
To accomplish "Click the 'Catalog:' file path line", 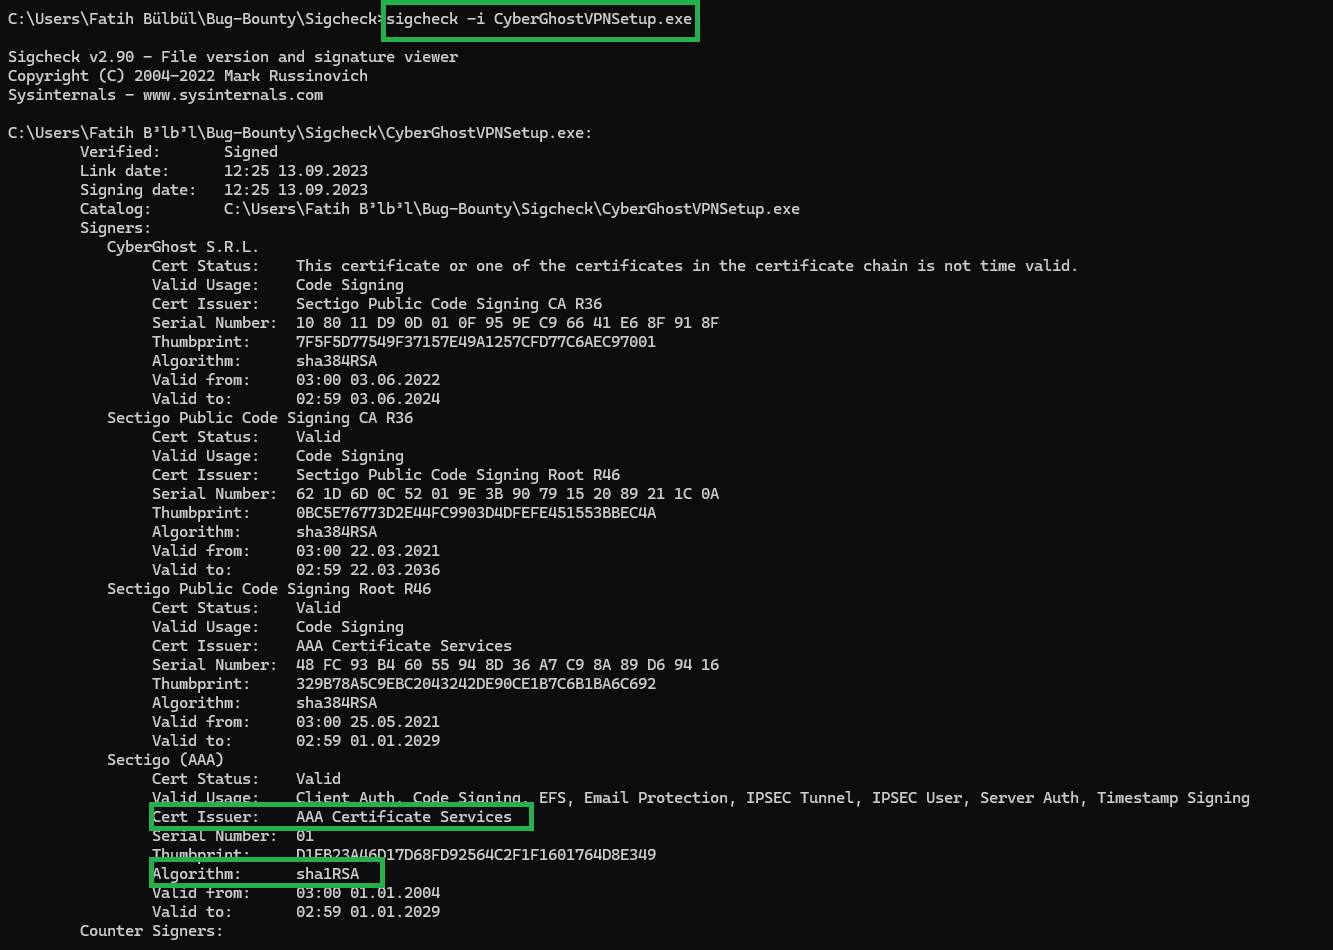I will (440, 209).
